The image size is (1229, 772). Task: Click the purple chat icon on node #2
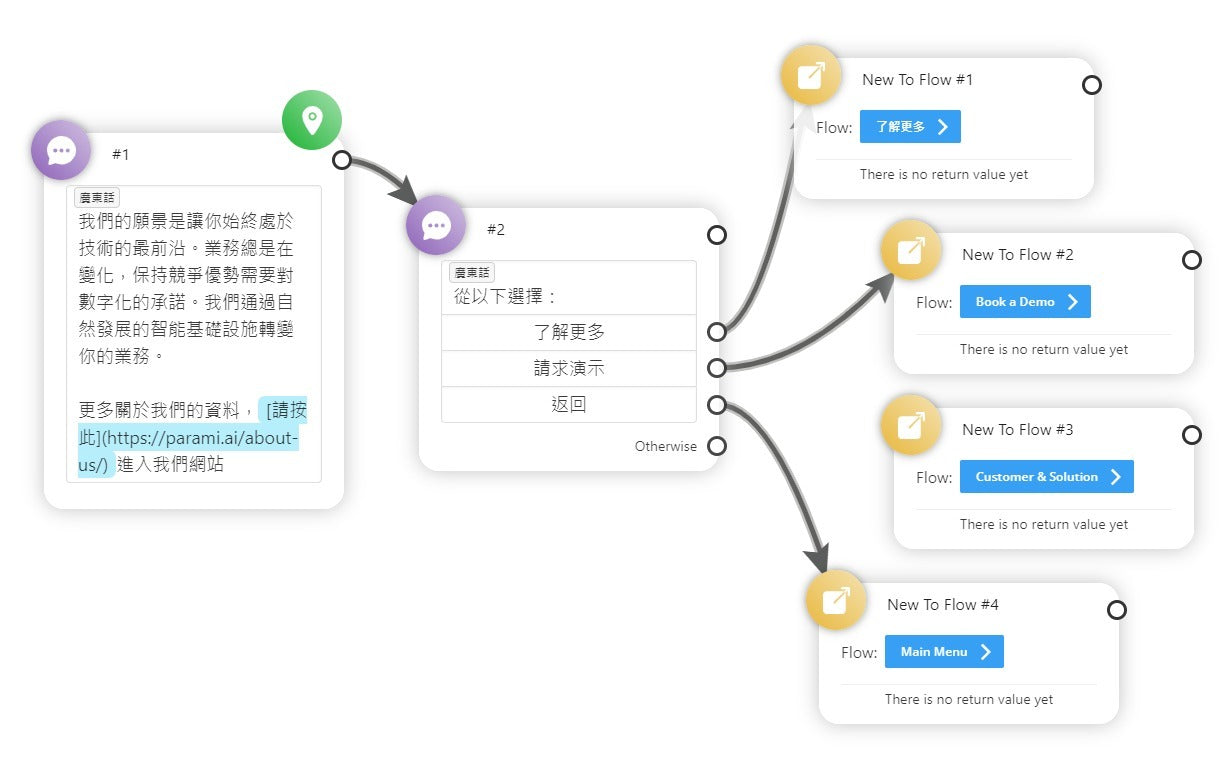click(436, 225)
